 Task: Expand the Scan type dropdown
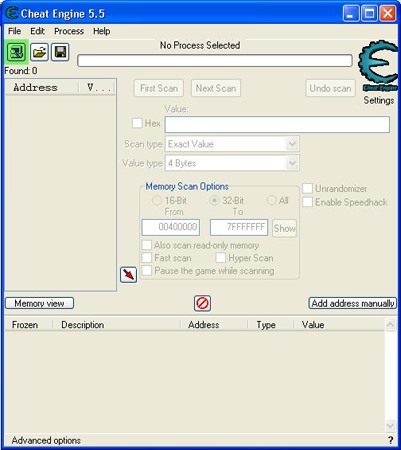[232, 144]
